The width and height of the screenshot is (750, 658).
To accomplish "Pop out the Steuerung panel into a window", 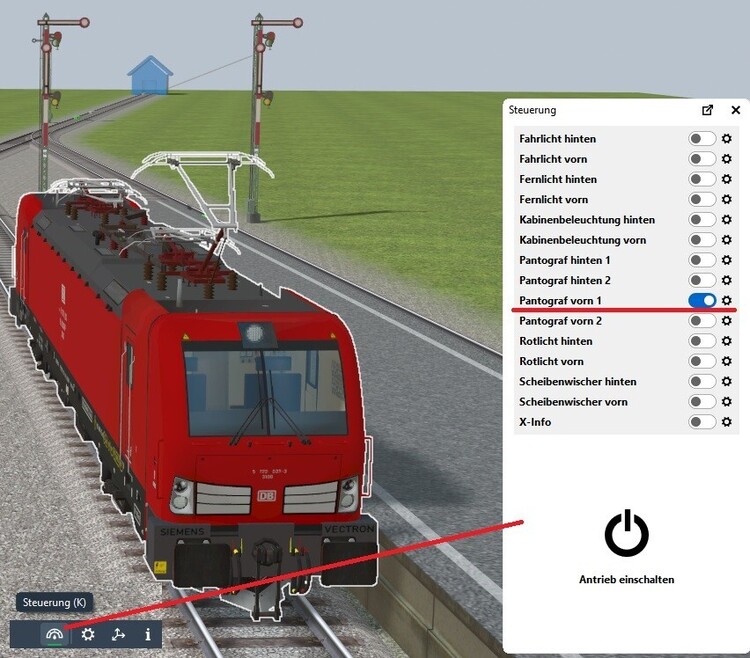I will point(707,110).
